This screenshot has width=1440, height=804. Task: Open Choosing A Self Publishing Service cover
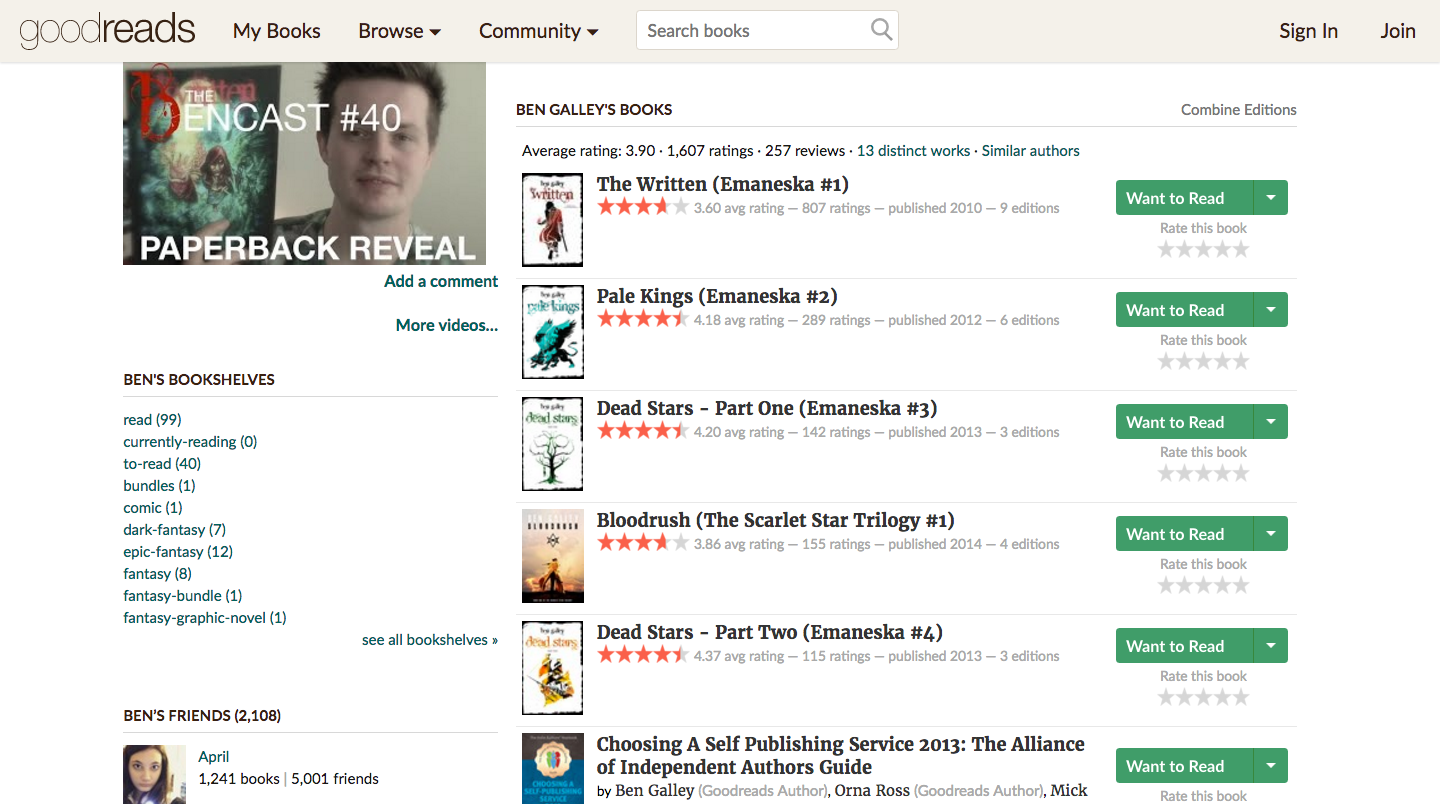(552, 769)
